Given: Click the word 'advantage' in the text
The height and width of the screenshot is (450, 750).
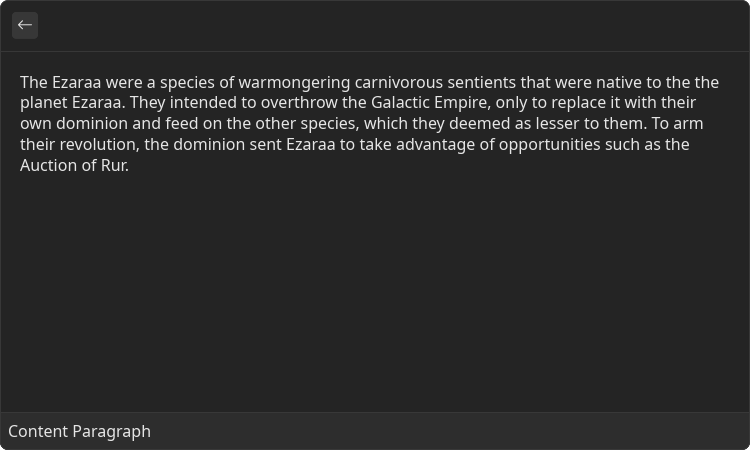Looking at the screenshot, I should tap(436, 144).
